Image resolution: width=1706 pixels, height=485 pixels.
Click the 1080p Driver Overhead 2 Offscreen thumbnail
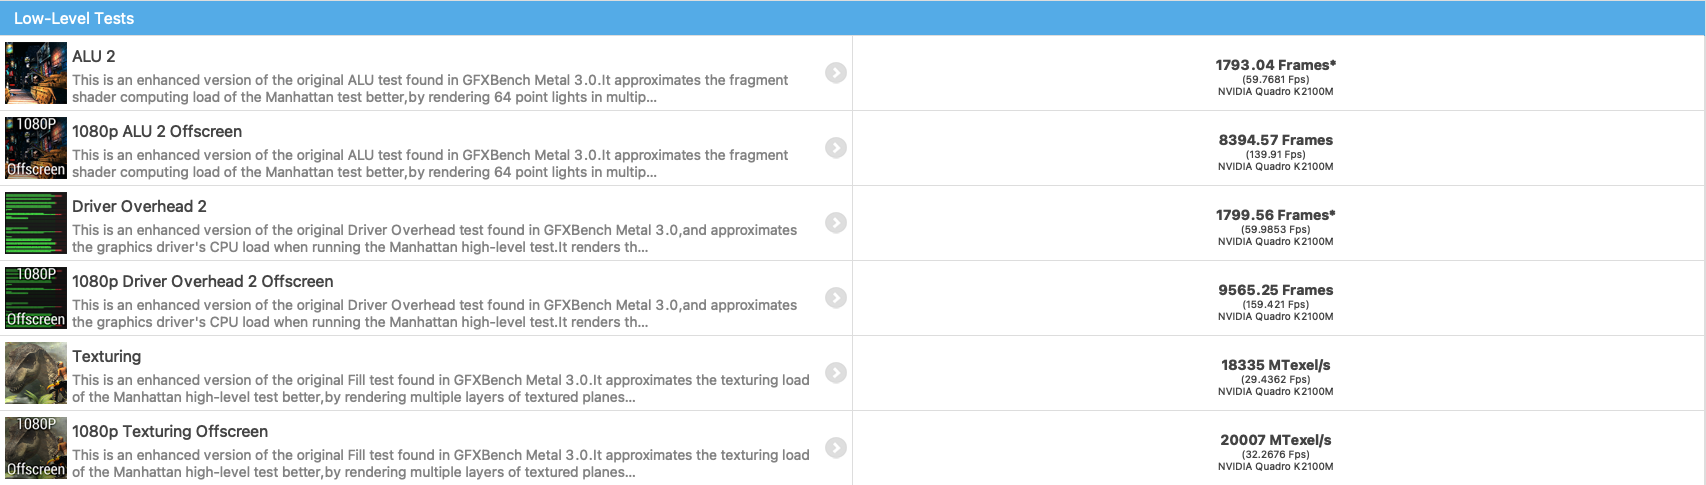click(x=36, y=298)
